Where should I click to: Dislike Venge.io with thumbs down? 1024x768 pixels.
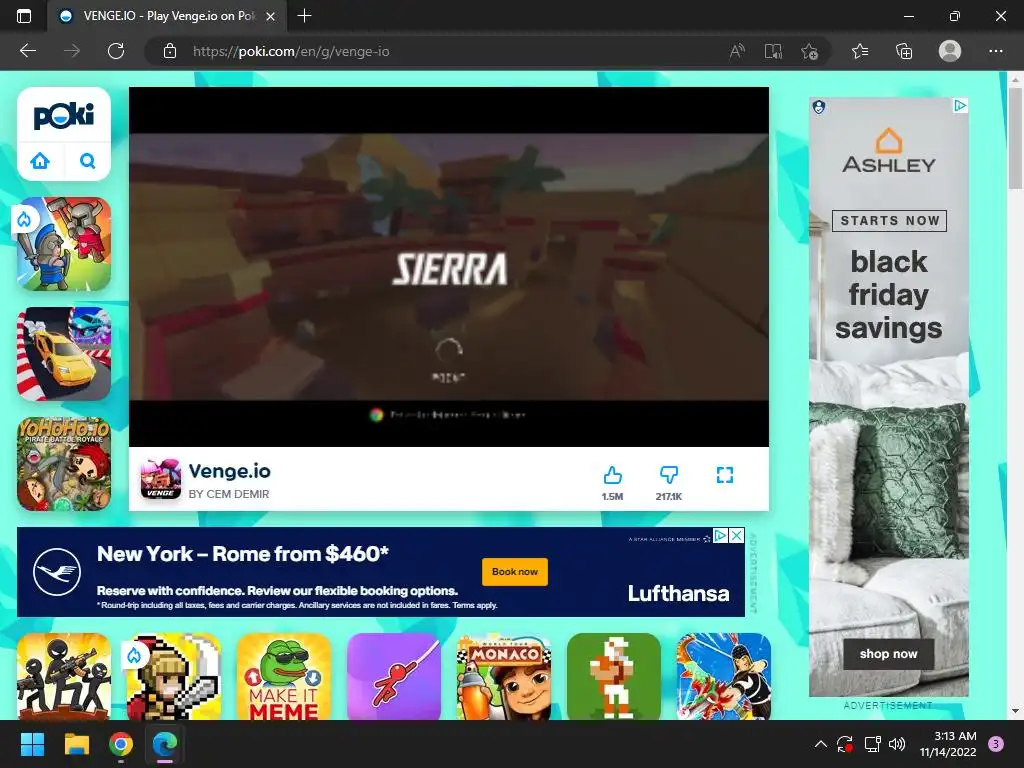tap(669, 475)
